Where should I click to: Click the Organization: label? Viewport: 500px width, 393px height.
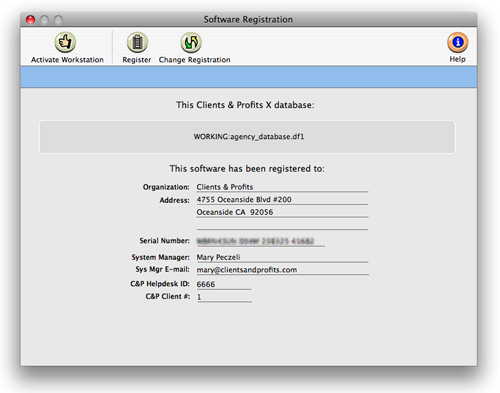tap(166, 187)
